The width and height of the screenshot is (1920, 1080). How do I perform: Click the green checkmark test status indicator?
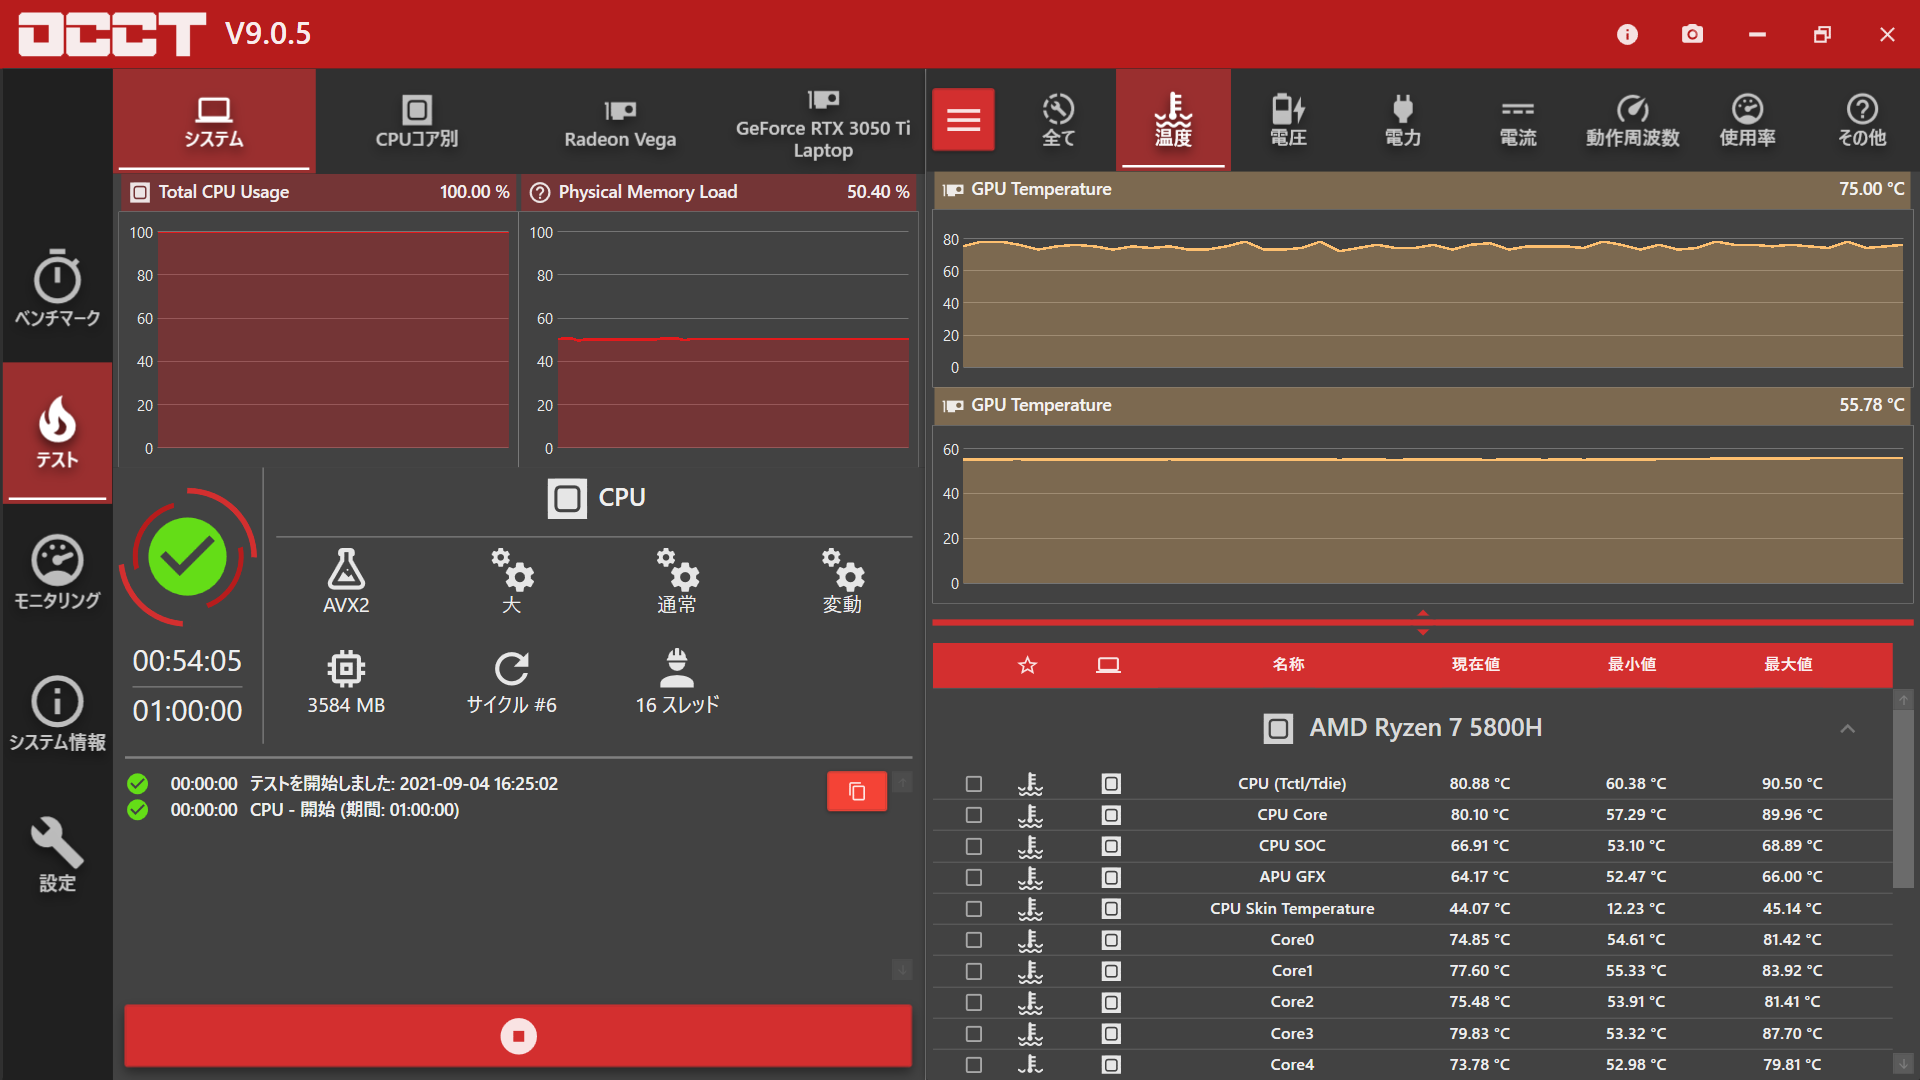[x=187, y=557]
